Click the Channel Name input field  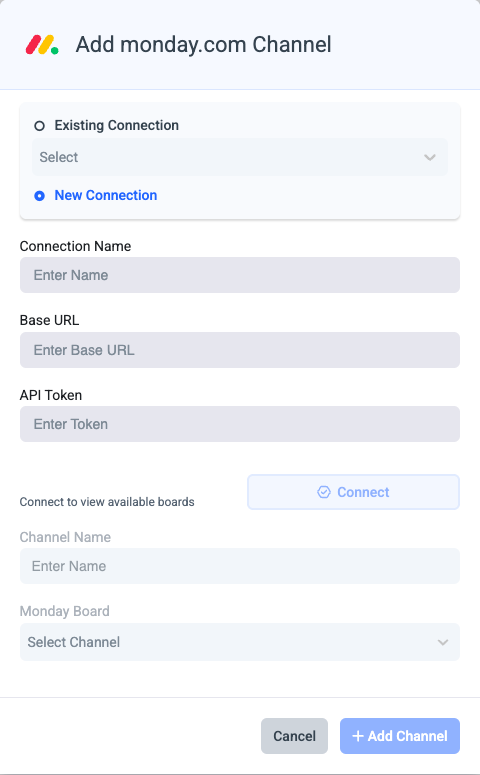[x=240, y=566]
